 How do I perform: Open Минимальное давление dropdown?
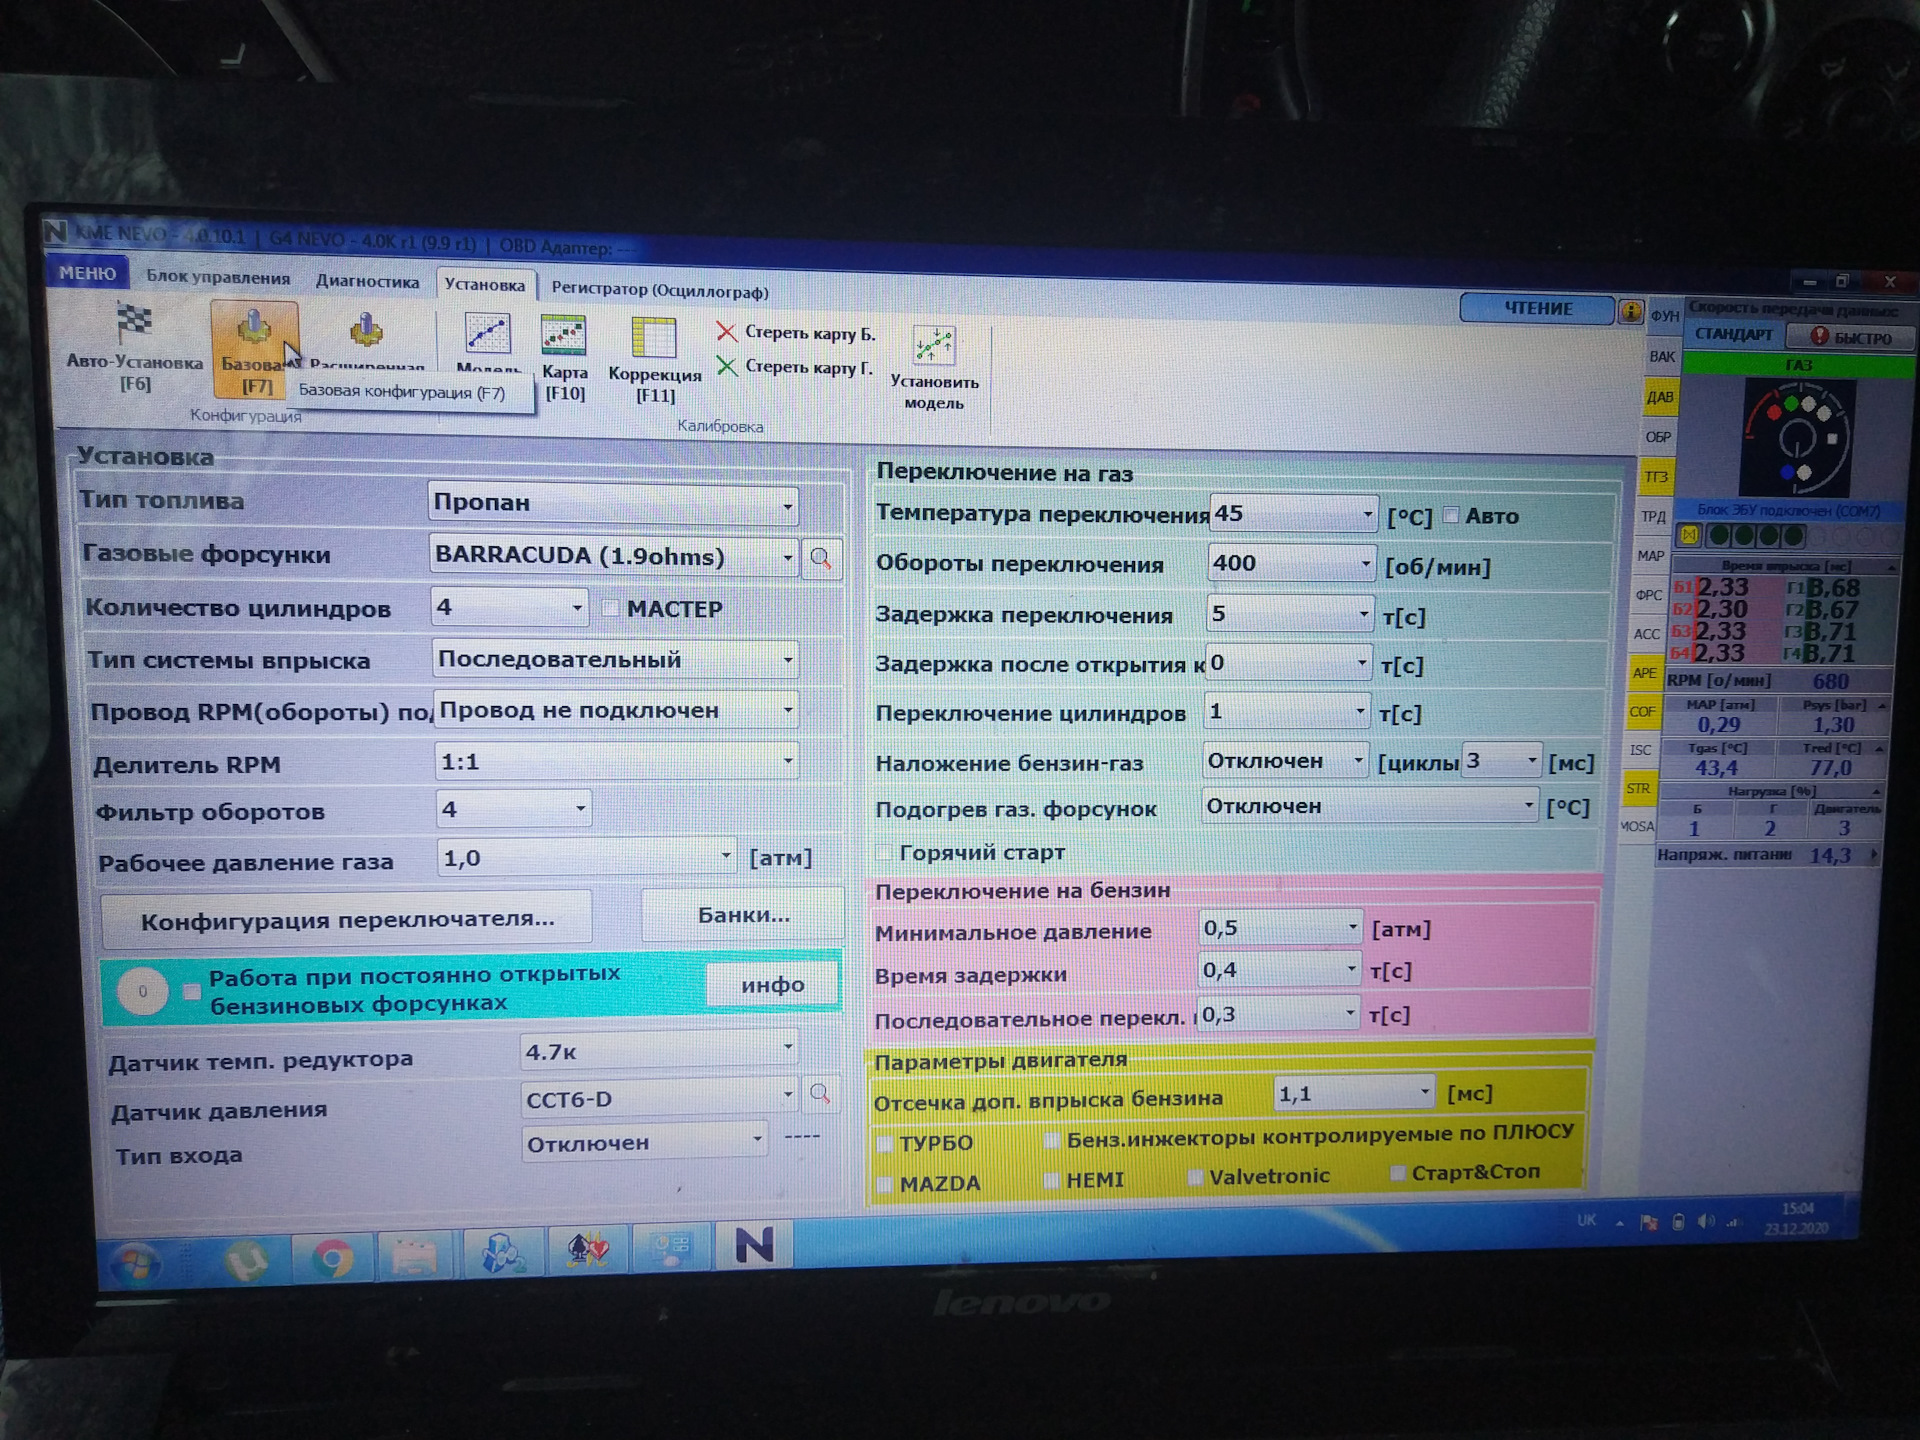coord(1281,928)
